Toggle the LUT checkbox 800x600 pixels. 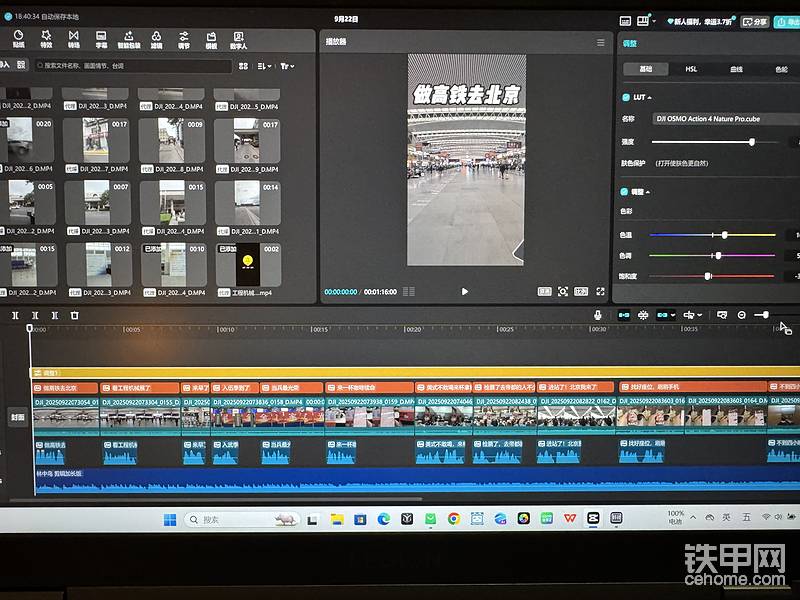click(626, 97)
